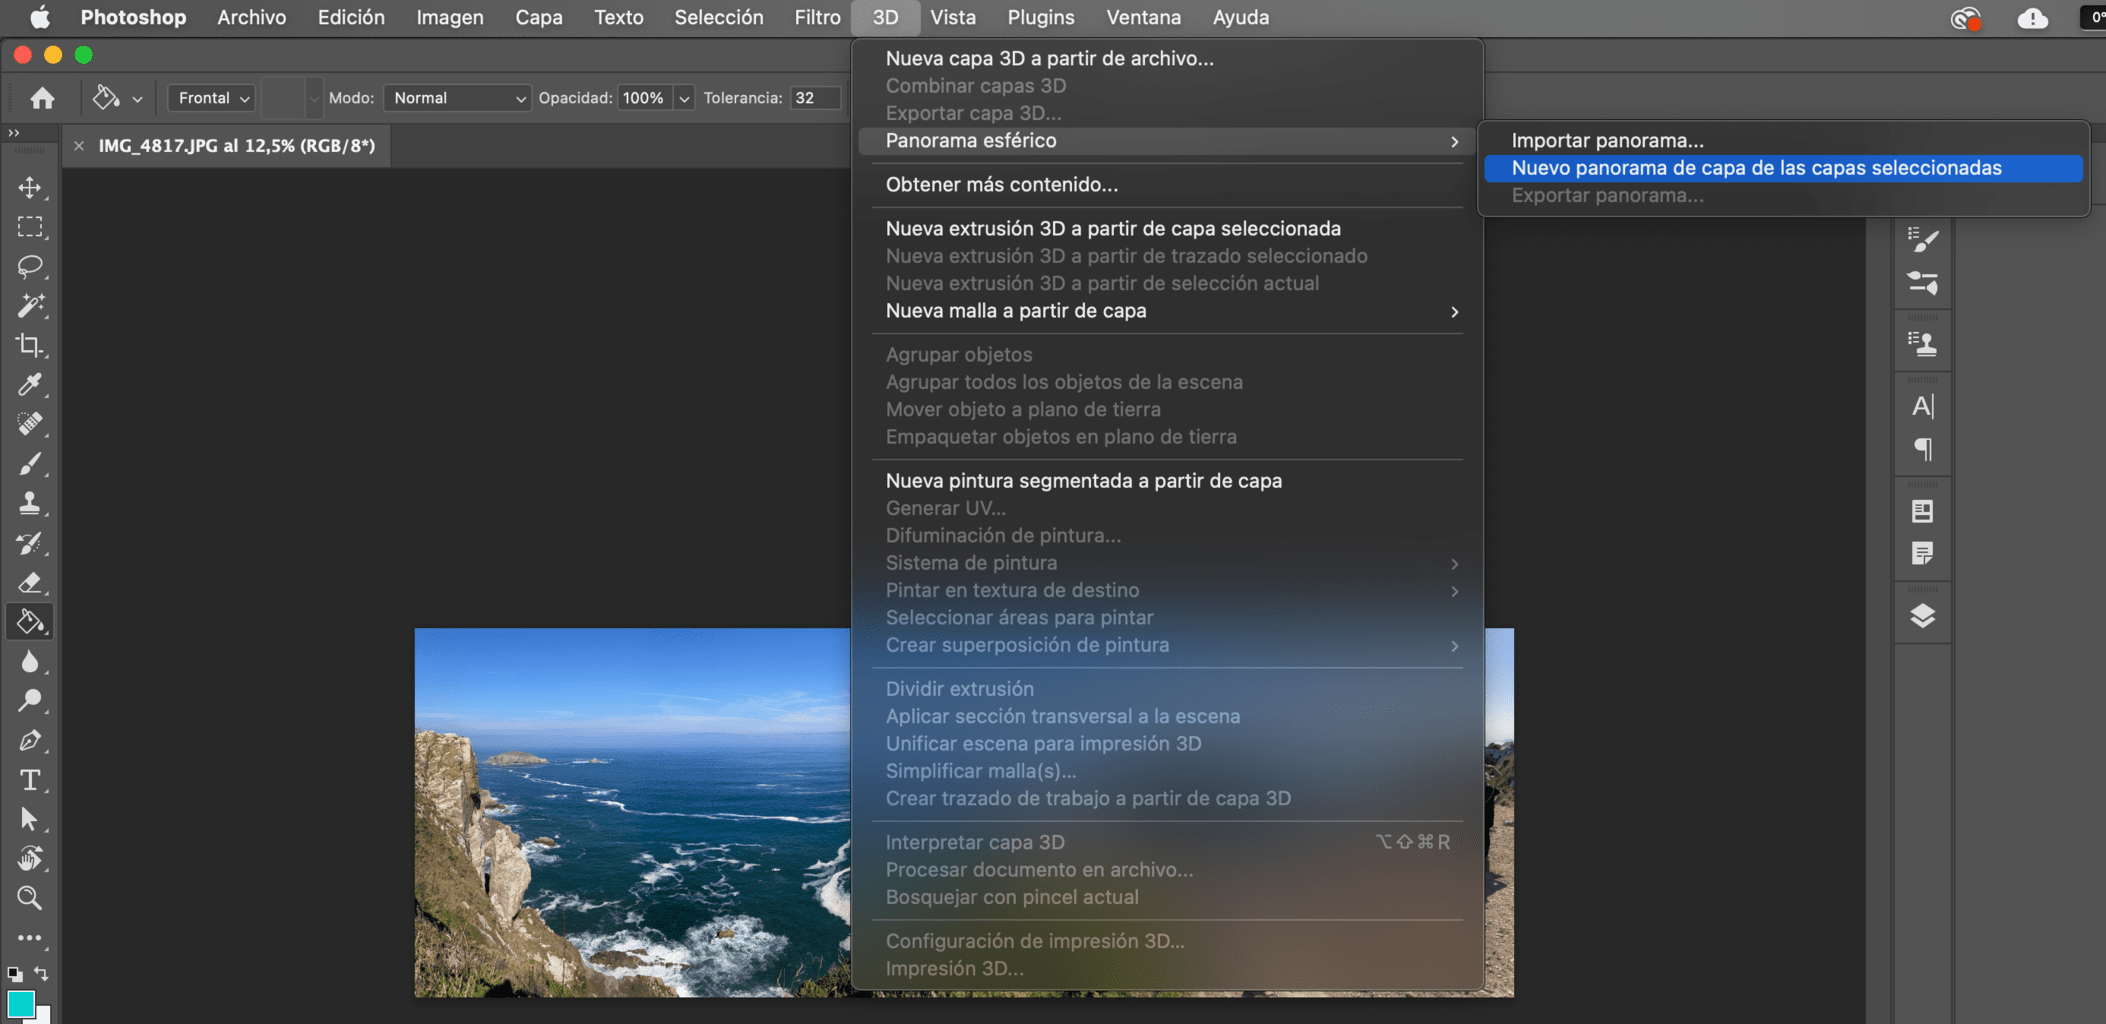Select the Move tool
The width and height of the screenshot is (2106, 1024).
click(x=30, y=188)
